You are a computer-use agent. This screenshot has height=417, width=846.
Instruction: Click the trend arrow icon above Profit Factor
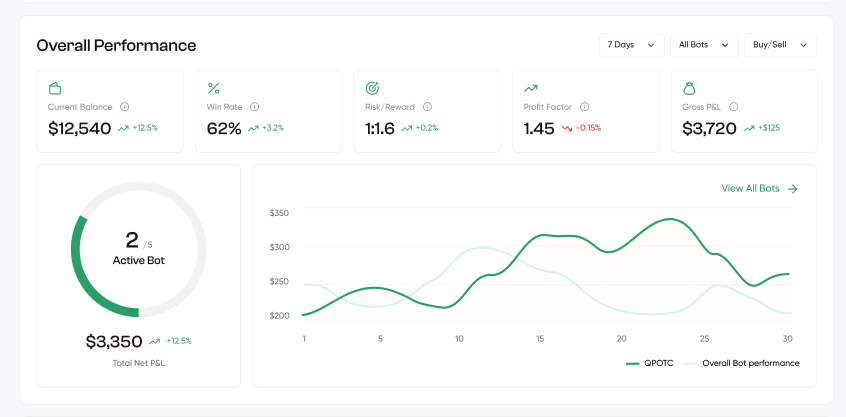(x=531, y=88)
